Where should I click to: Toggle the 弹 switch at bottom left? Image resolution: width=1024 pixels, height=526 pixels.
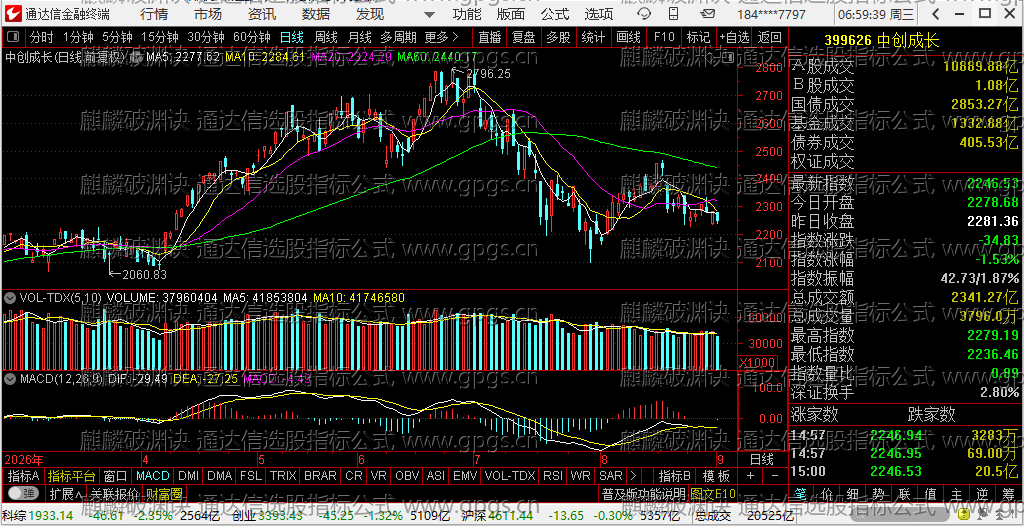[23, 493]
